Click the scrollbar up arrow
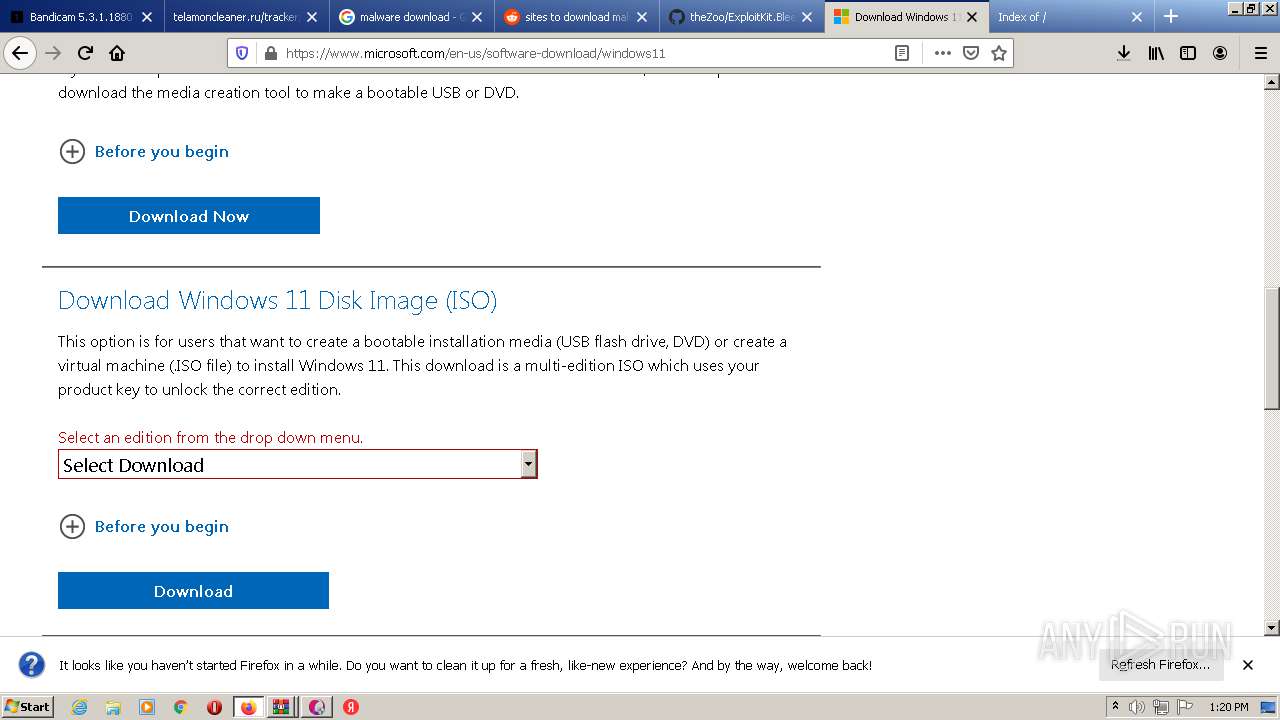 [1272, 81]
